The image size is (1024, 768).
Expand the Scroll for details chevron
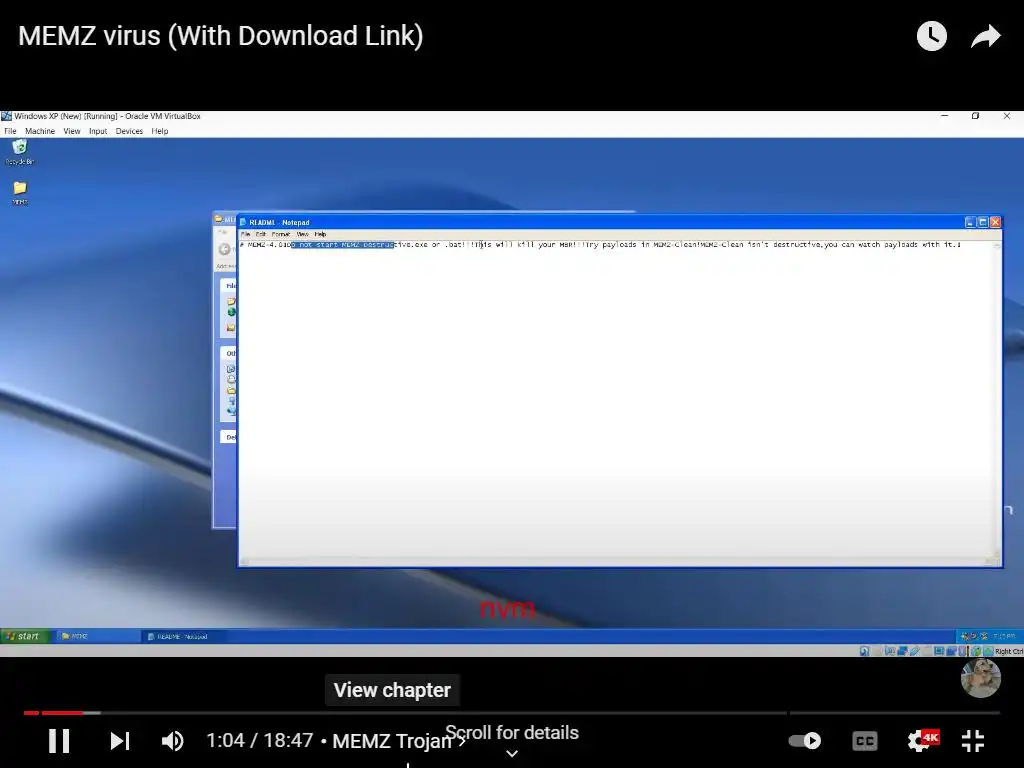click(x=512, y=753)
